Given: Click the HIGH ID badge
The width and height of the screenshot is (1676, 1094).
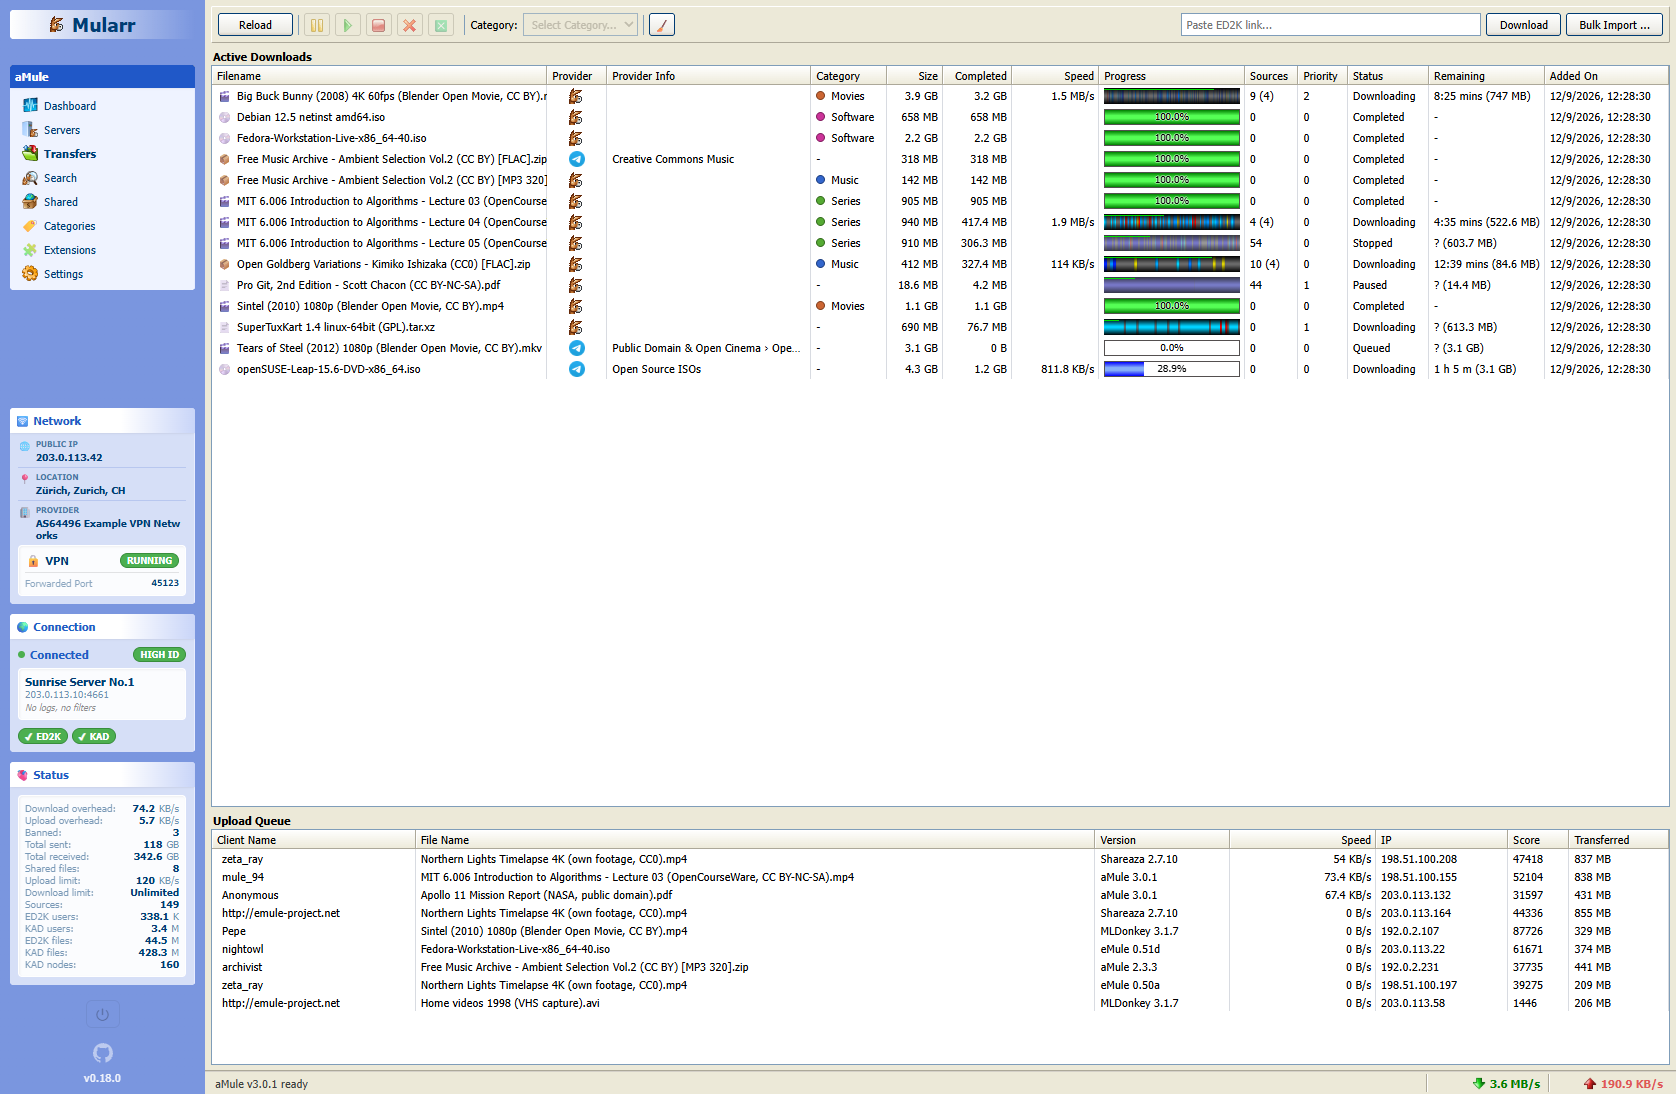Looking at the screenshot, I should tap(159, 655).
